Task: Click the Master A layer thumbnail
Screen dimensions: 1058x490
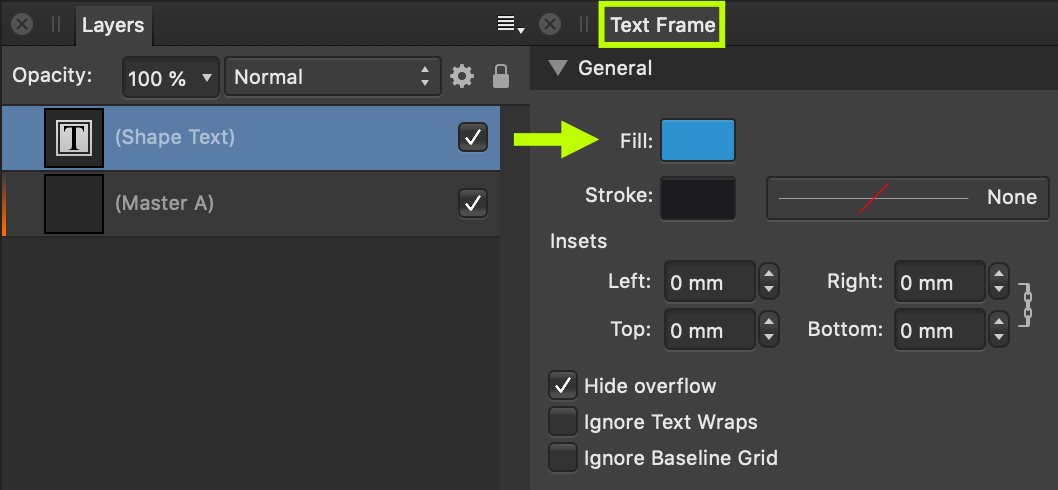Action: [74, 204]
